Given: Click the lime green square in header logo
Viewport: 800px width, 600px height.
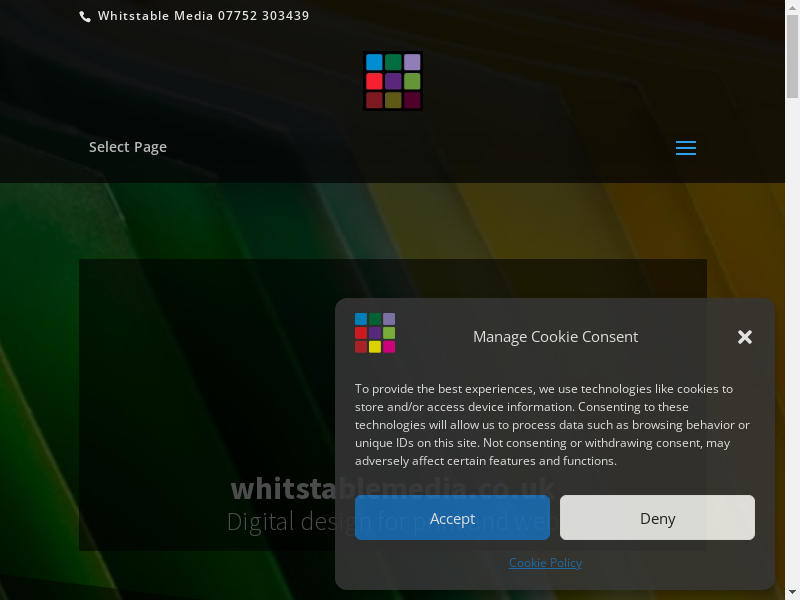Looking at the screenshot, I should pos(412,81).
